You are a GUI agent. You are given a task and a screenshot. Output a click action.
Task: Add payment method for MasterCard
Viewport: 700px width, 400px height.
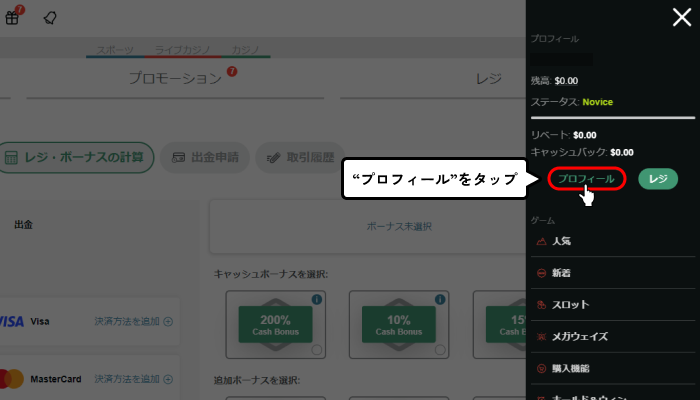(x=133, y=379)
